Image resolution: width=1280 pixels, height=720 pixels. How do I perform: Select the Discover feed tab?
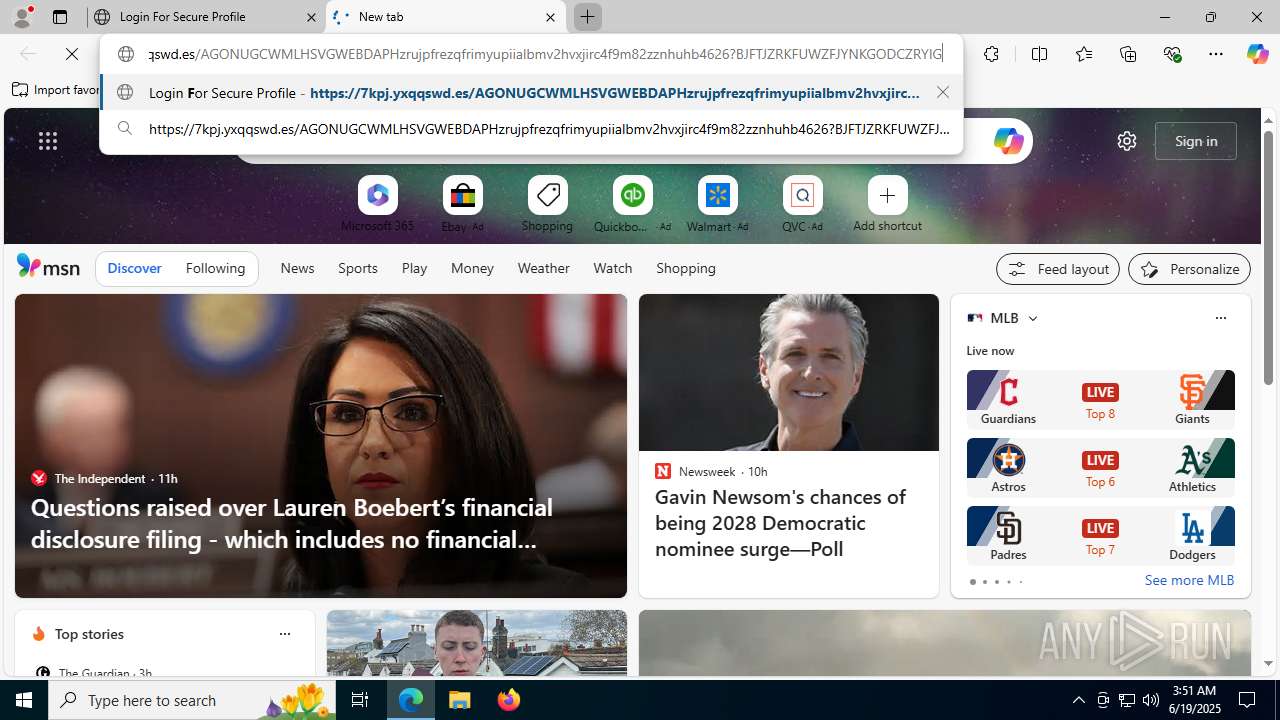pyautogui.click(x=134, y=268)
